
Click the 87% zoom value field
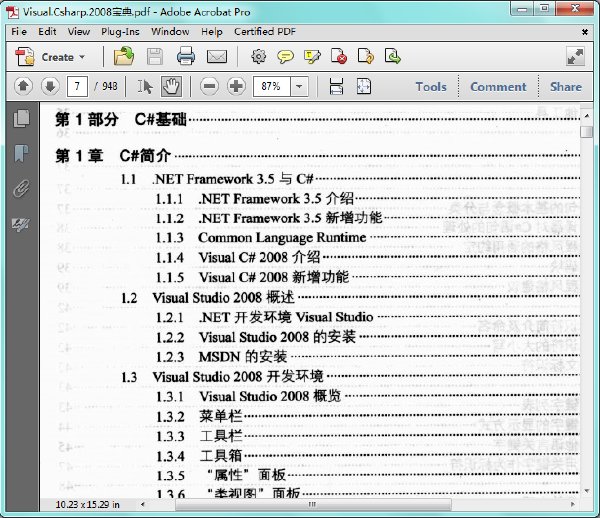pos(271,86)
